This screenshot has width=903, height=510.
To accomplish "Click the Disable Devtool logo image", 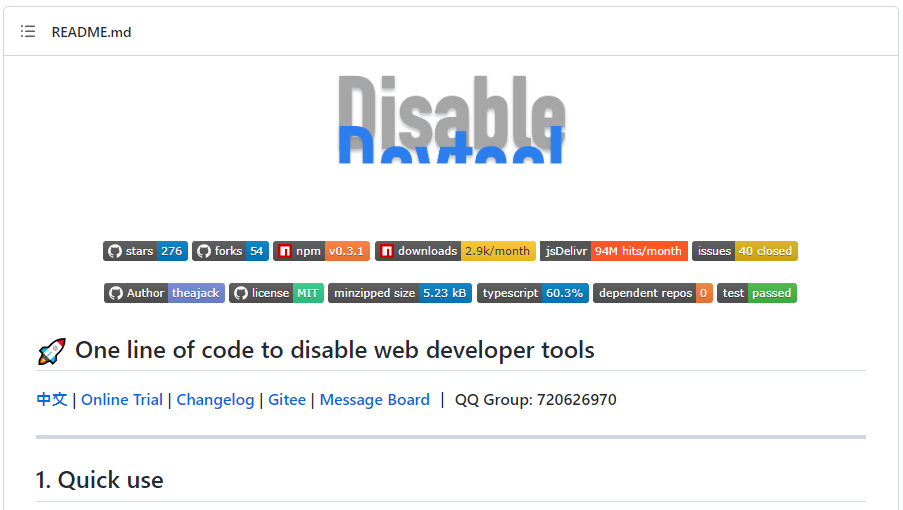I will [452, 120].
